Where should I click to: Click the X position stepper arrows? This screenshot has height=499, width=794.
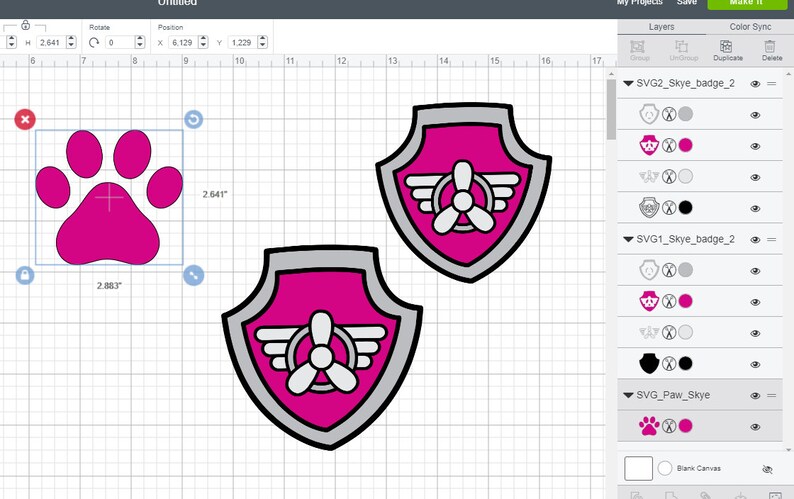[203, 42]
